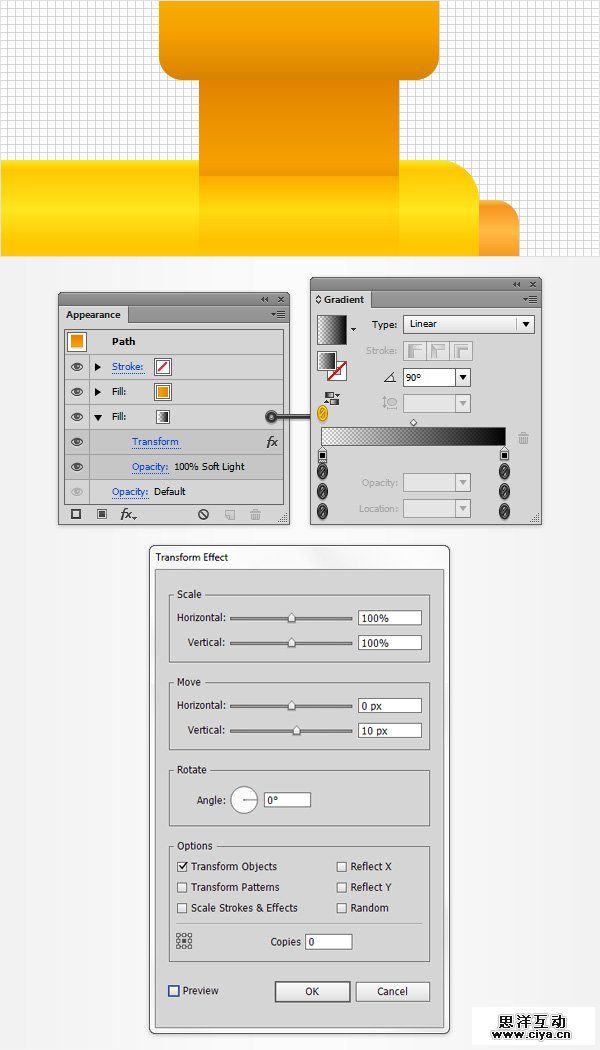The image size is (600, 1050).
Task: Open the Opacity link for Soft Light
Action: [x=150, y=467]
